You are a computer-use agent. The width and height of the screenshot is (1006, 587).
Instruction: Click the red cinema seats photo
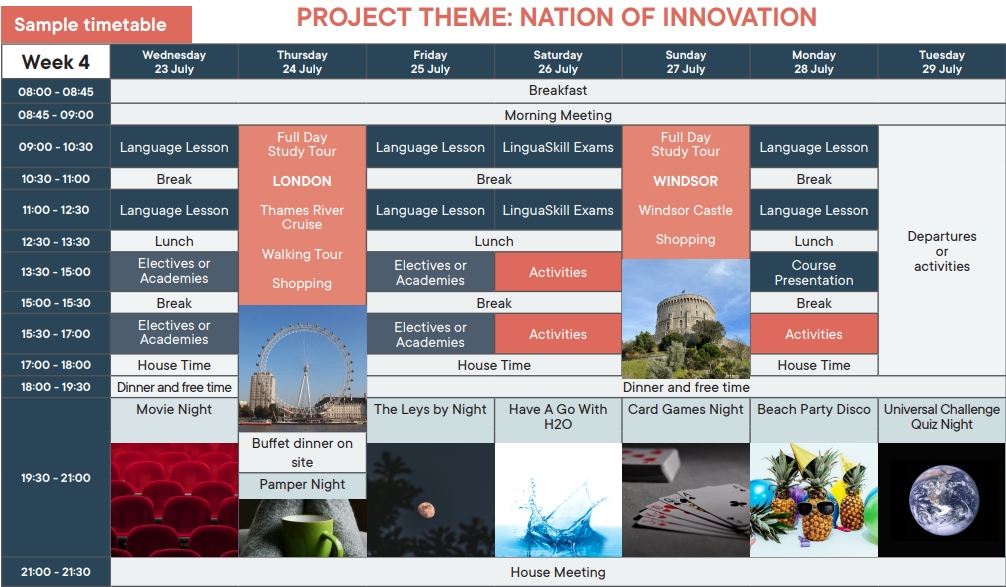pos(175,500)
